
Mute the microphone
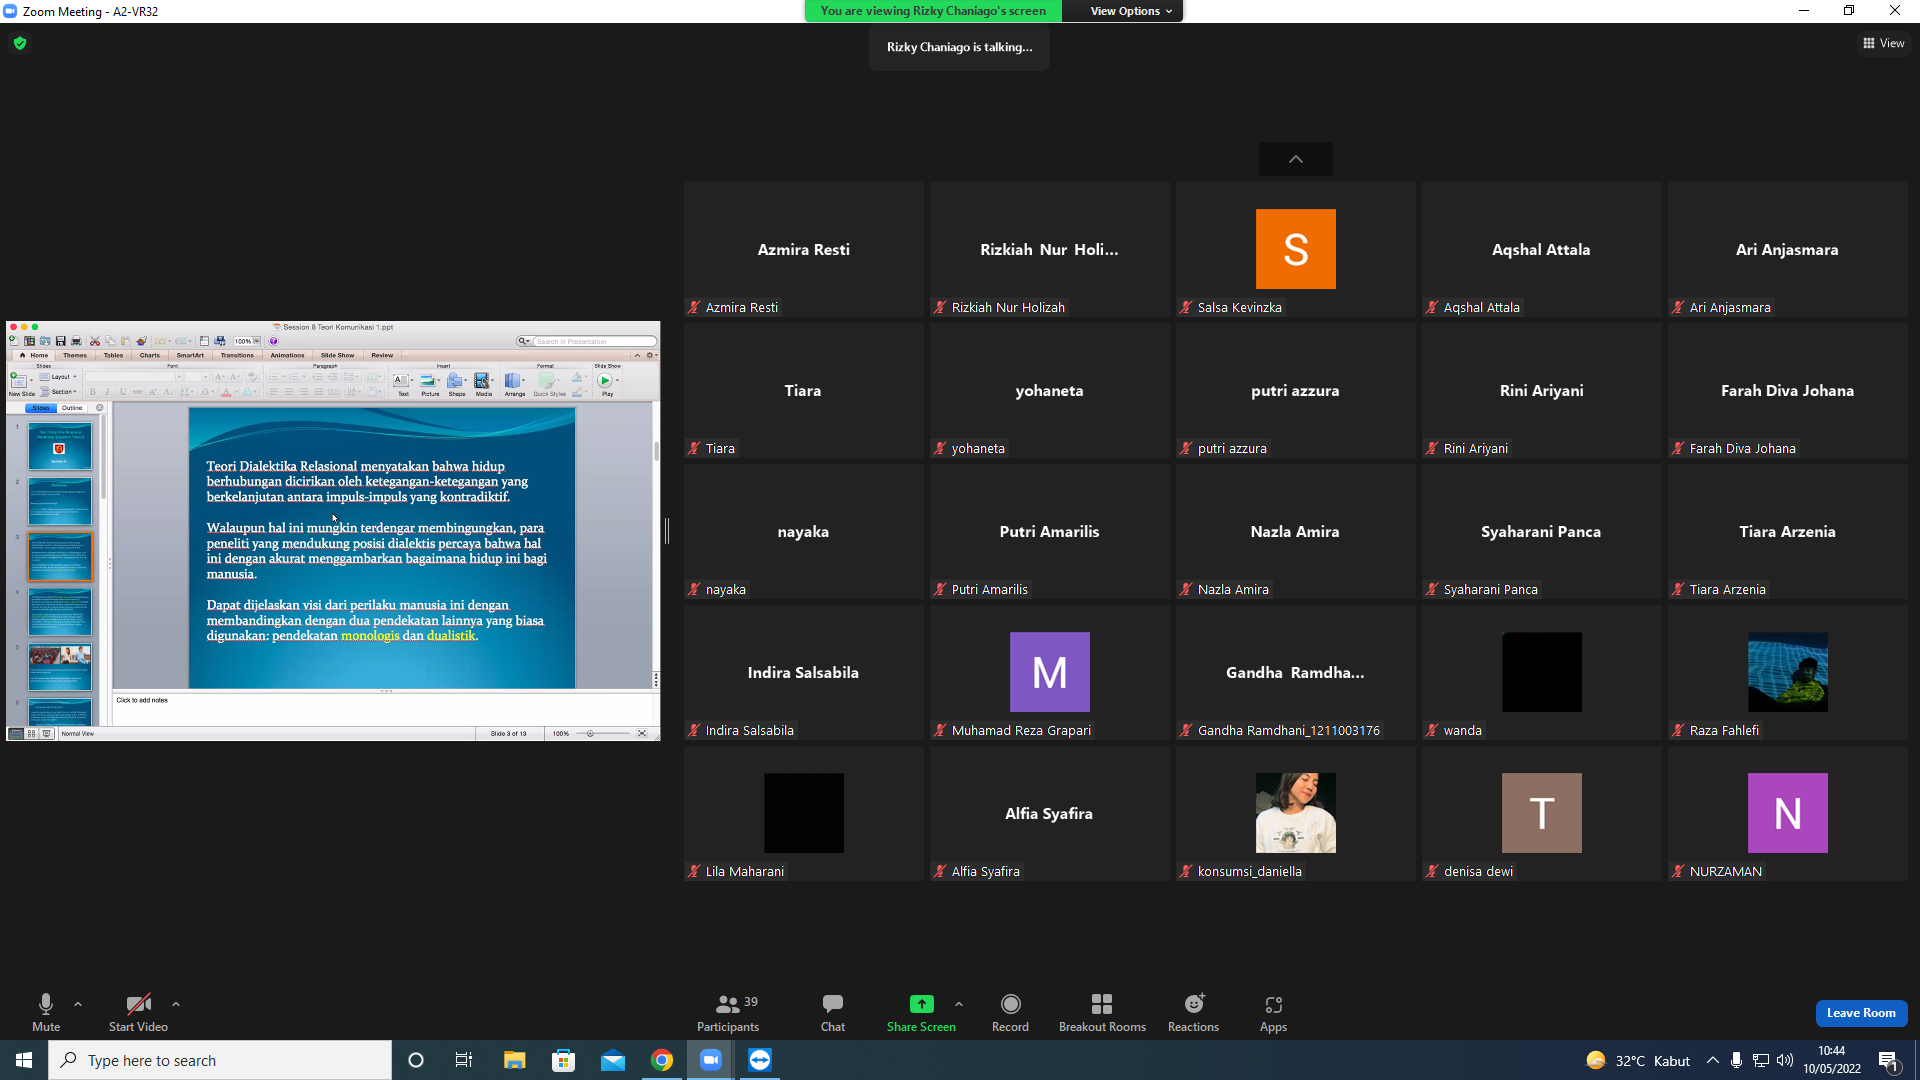(46, 1013)
